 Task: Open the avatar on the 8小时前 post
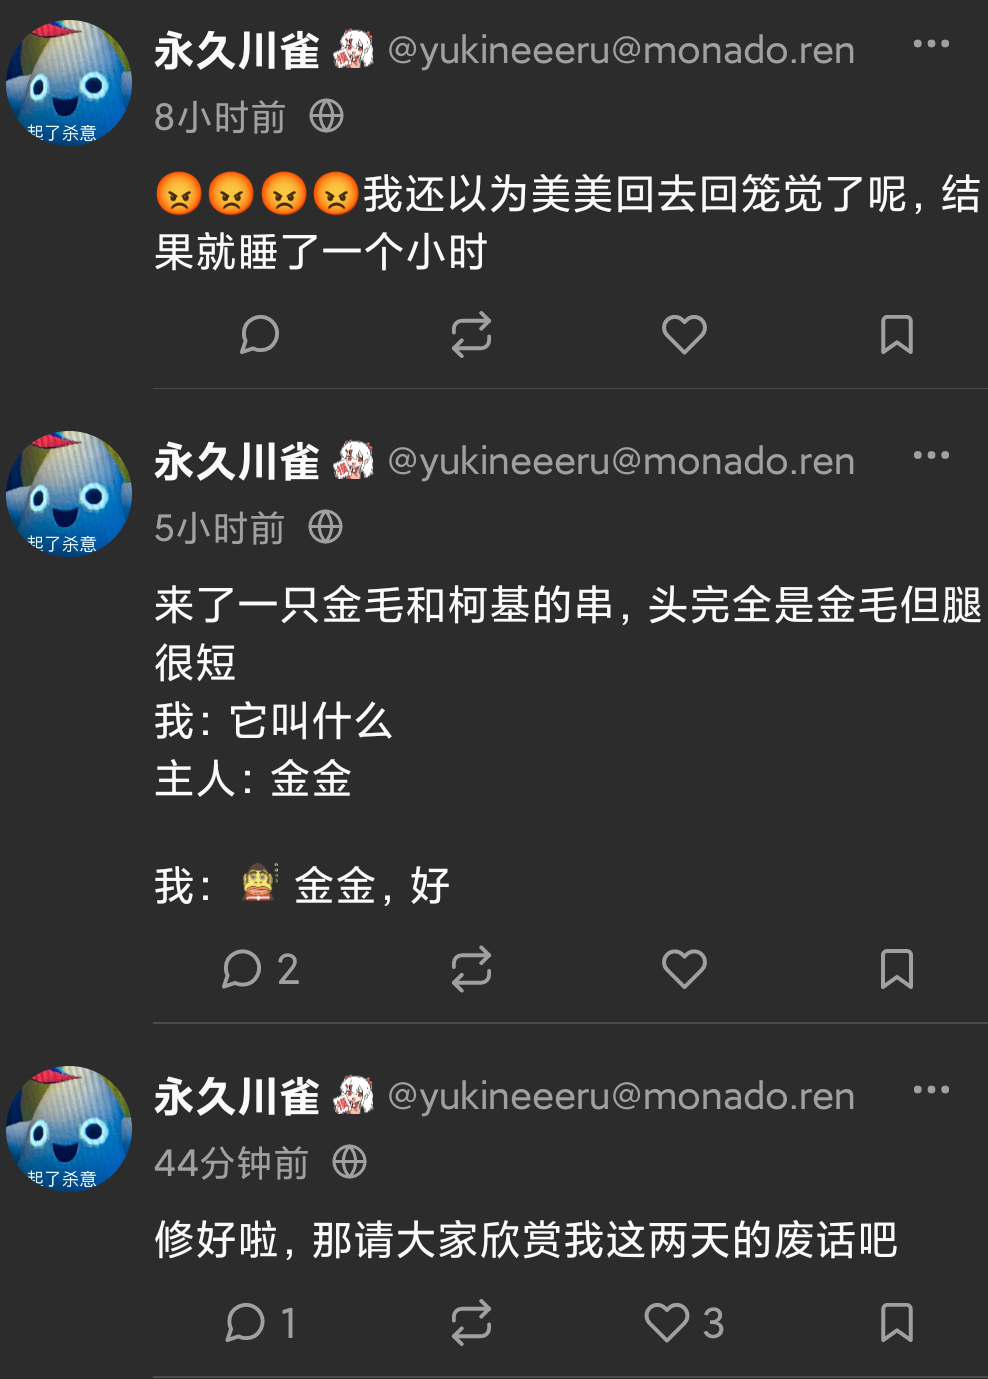[x=69, y=83]
